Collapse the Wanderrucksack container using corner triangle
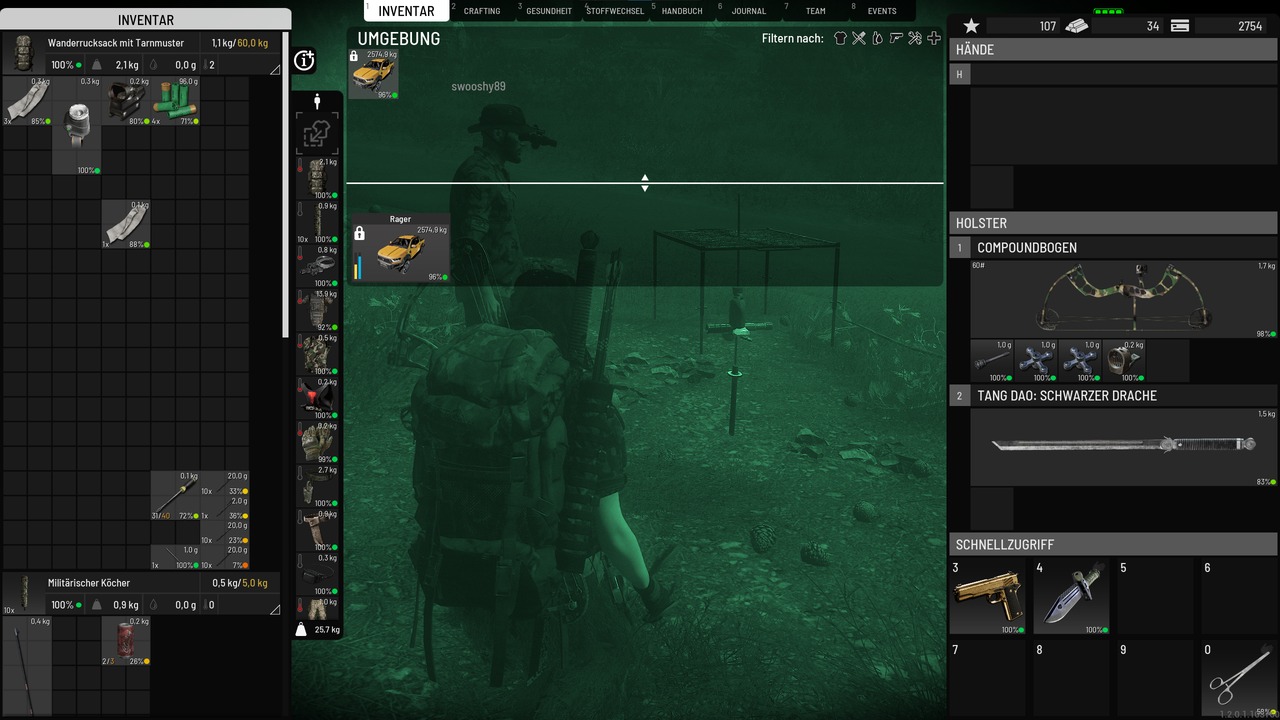 (x=275, y=69)
